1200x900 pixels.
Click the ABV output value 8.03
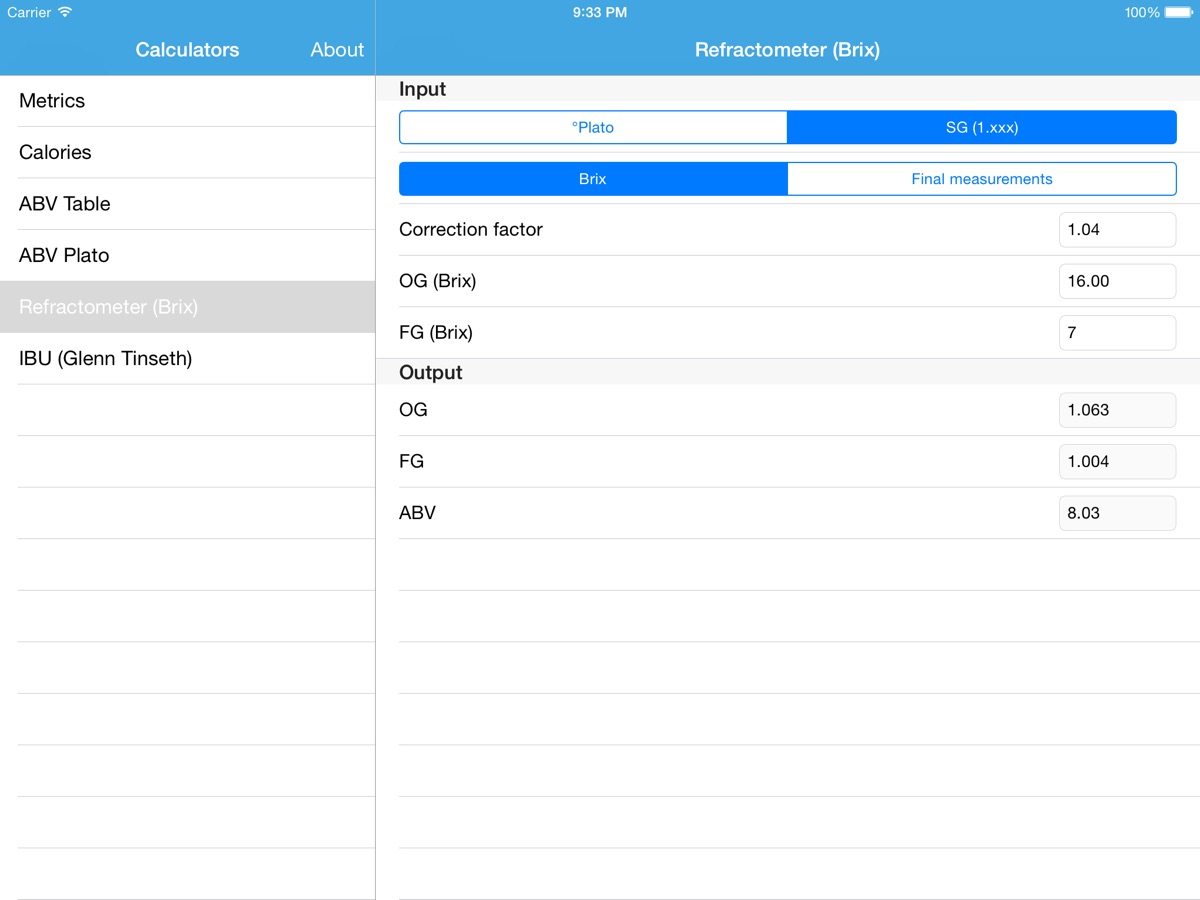pyautogui.click(x=1117, y=513)
